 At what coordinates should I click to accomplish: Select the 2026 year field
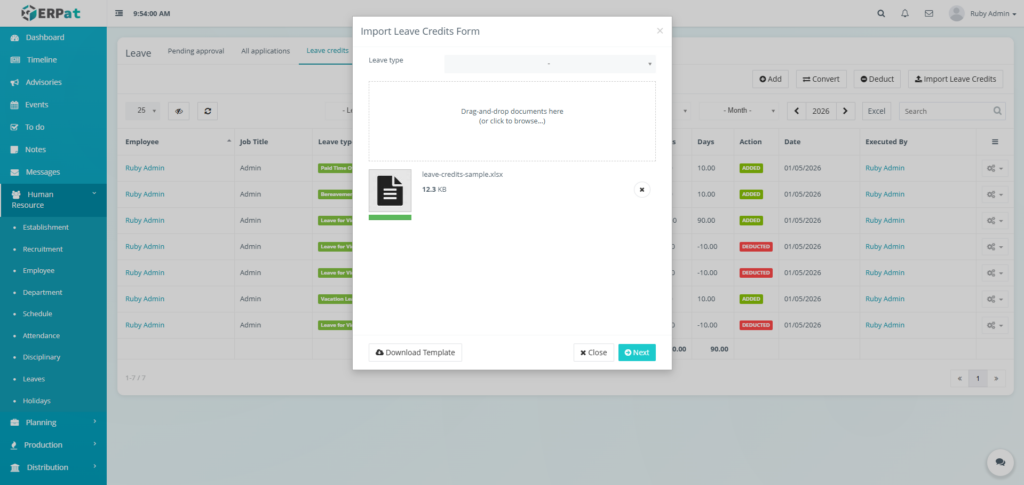click(x=821, y=111)
